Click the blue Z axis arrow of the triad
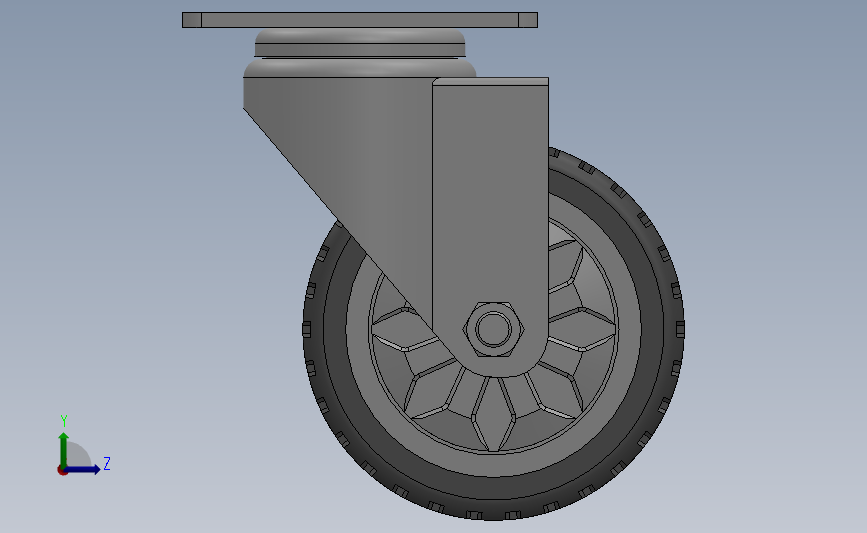This screenshot has width=867, height=533. (83, 469)
